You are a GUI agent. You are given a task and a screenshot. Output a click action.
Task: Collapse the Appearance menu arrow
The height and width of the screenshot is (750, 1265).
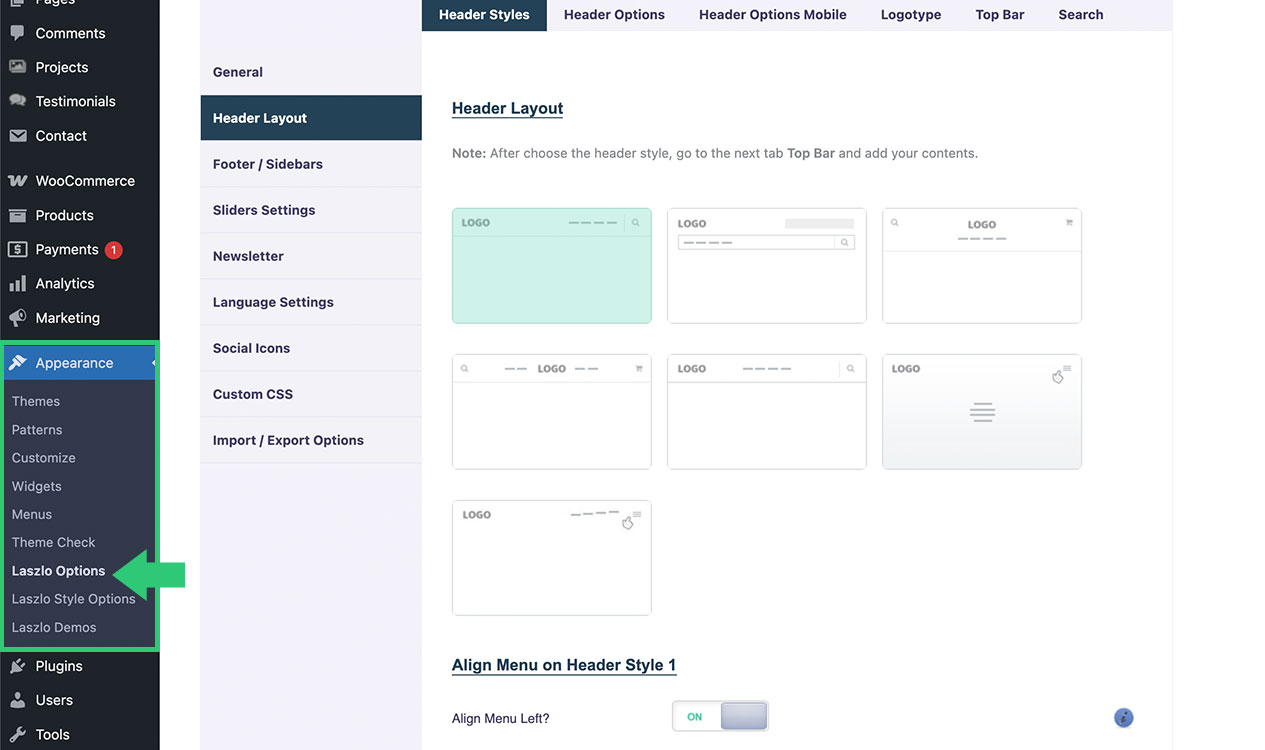pyautogui.click(x=153, y=363)
